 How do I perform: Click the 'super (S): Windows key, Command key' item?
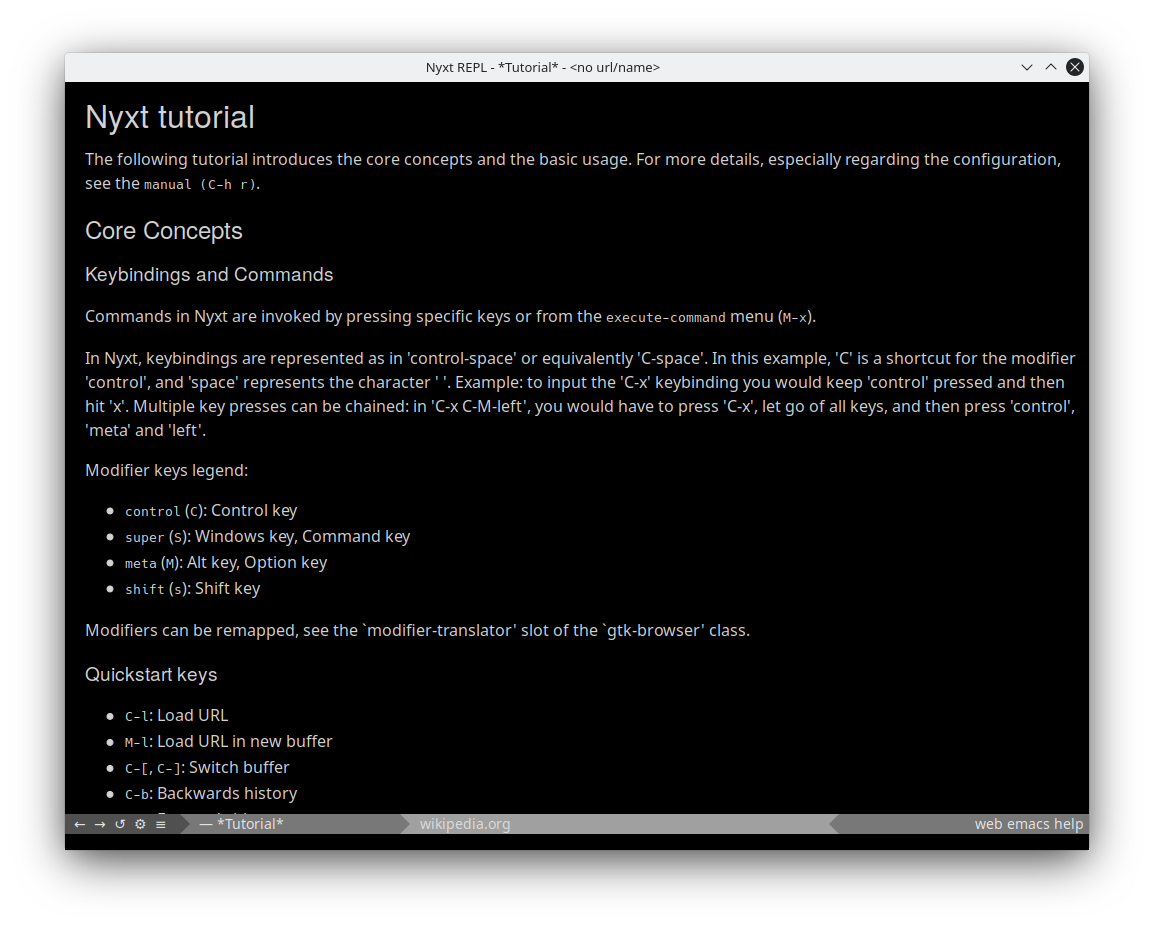[267, 536]
